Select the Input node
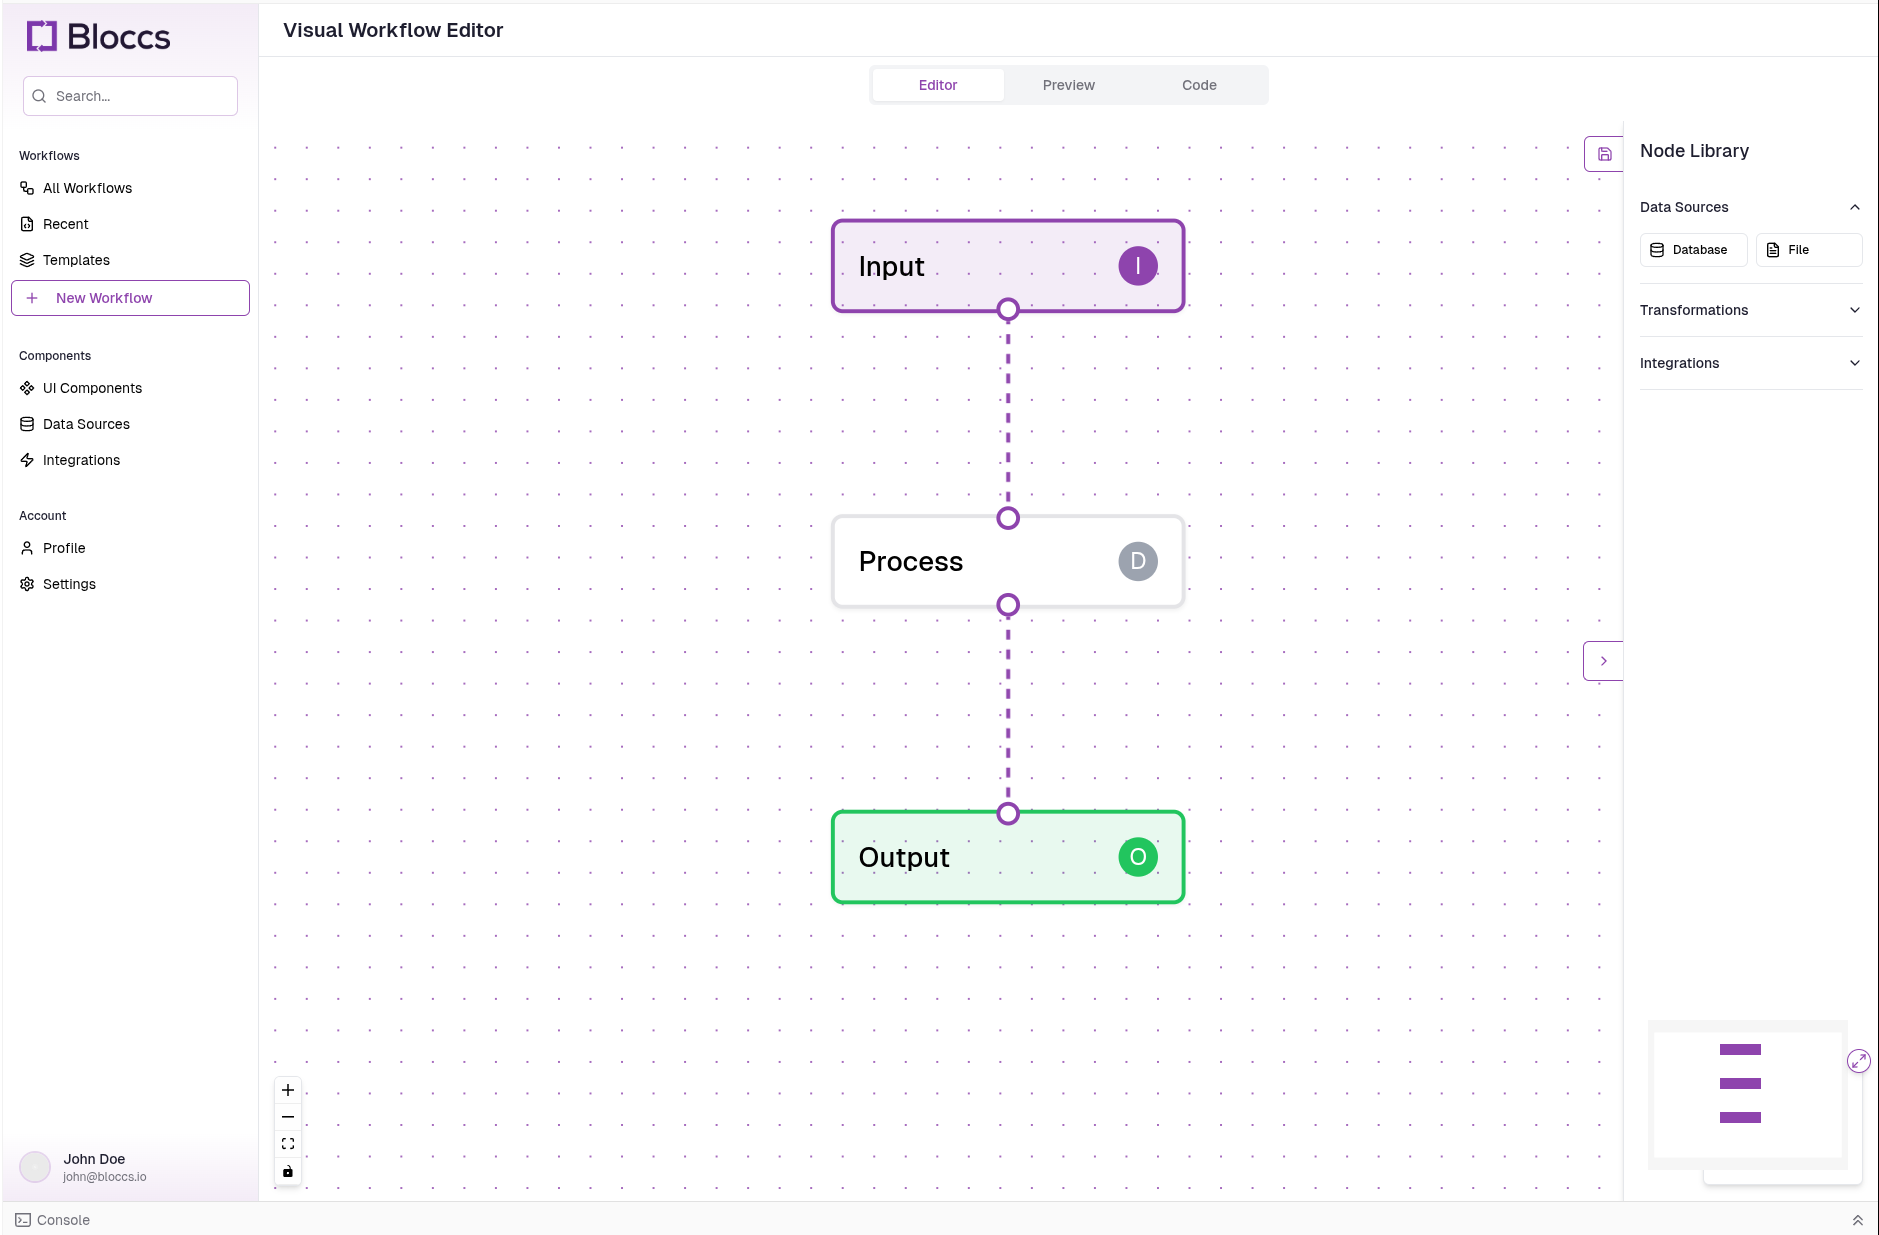The width and height of the screenshot is (1879, 1235). pyautogui.click(x=1008, y=266)
